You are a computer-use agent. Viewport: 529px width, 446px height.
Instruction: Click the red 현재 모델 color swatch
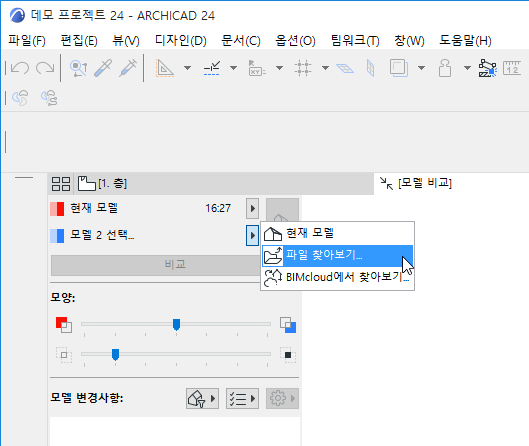coord(57,209)
